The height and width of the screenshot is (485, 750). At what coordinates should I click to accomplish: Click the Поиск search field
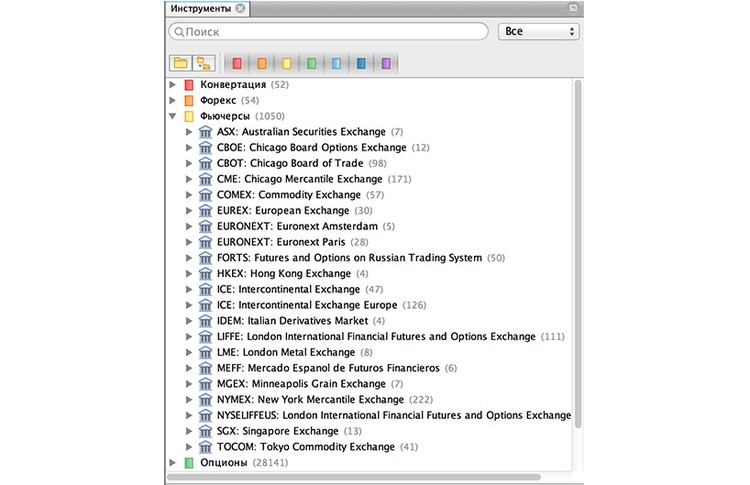pos(329,32)
